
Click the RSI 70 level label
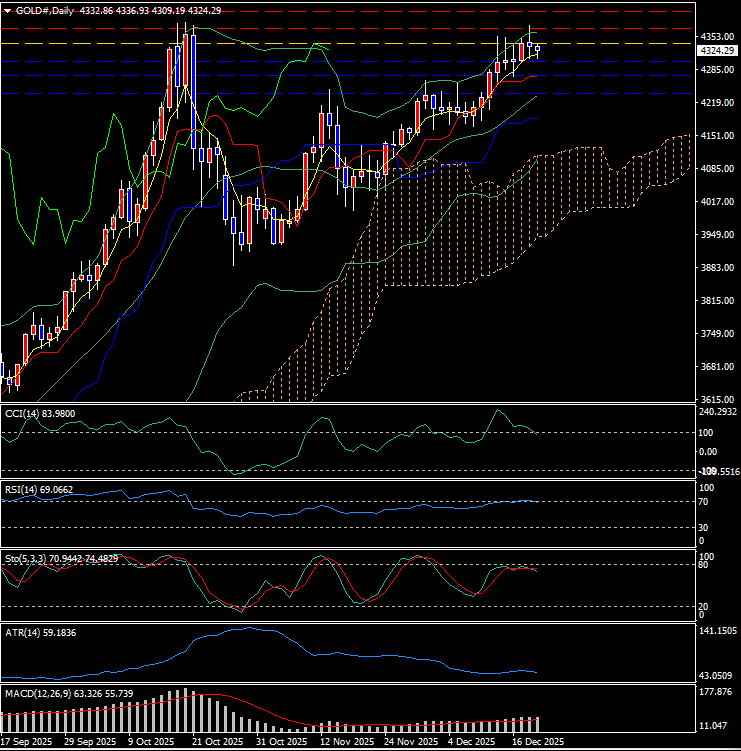705,501
